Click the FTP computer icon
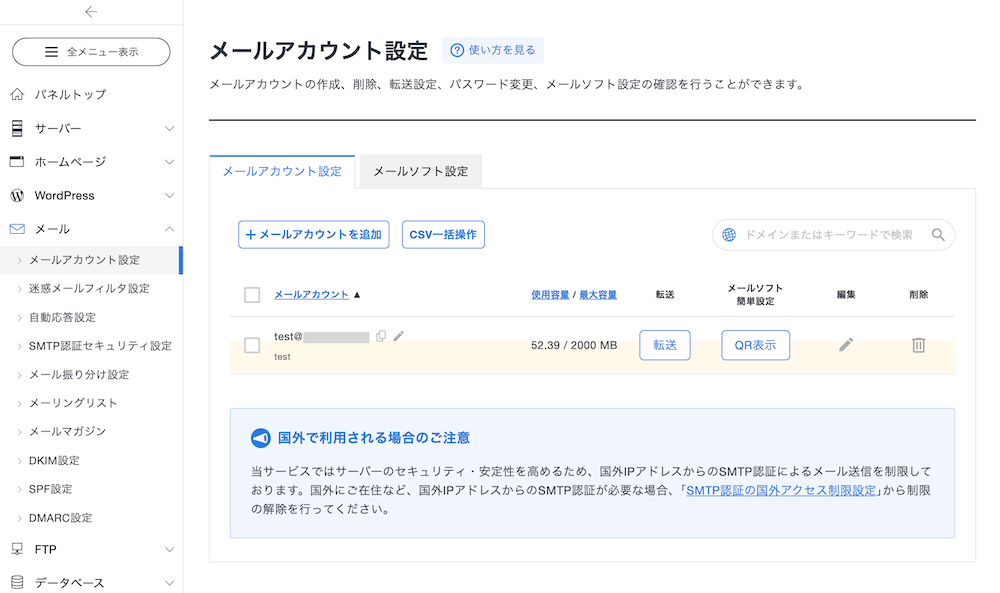1000x593 pixels. coord(17,549)
